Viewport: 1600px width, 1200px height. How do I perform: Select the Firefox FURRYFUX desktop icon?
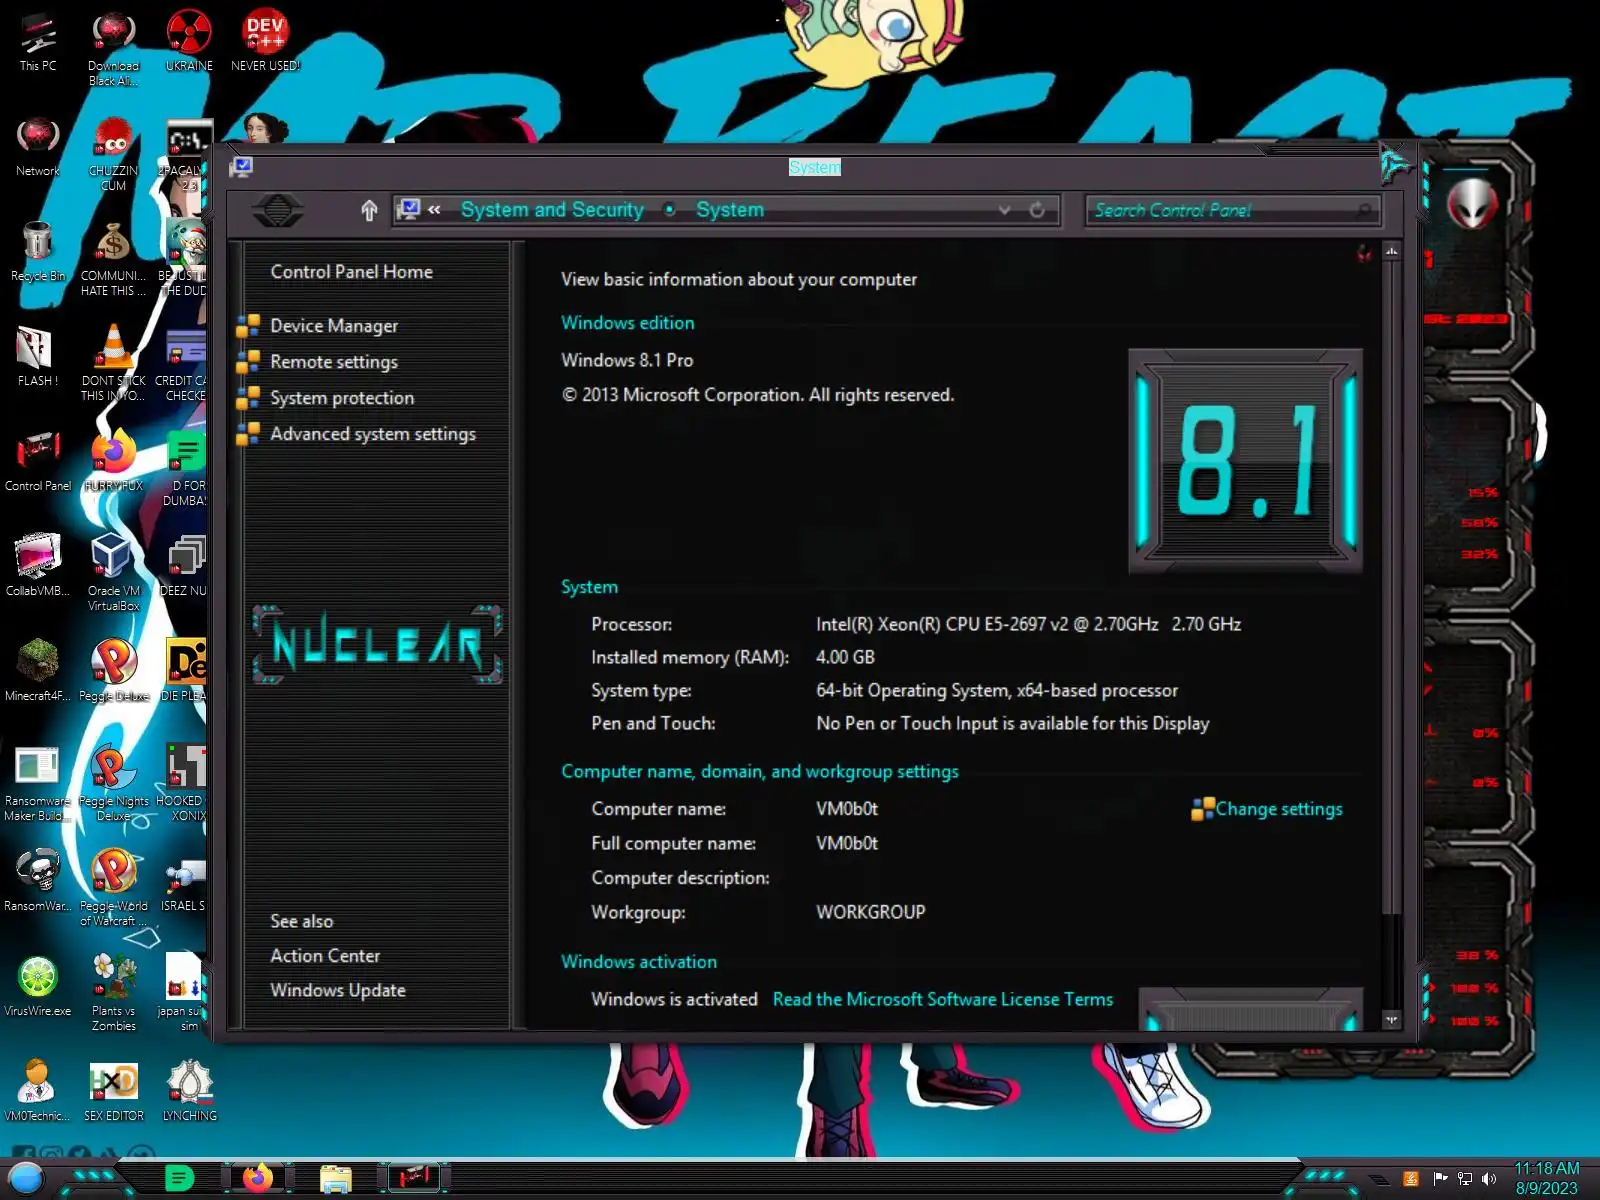click(114, 462)
